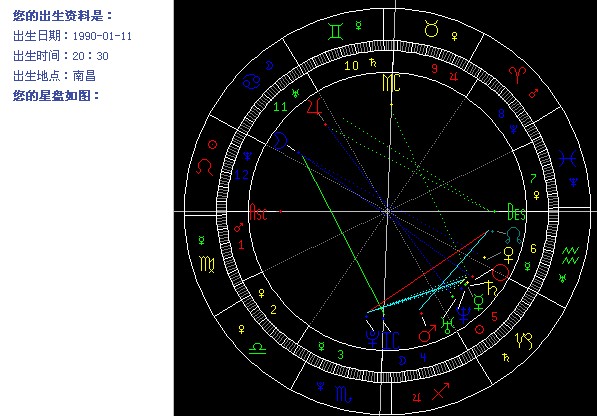
Task: Click the blue Pisces zodiac glyph
Action: 567,158
